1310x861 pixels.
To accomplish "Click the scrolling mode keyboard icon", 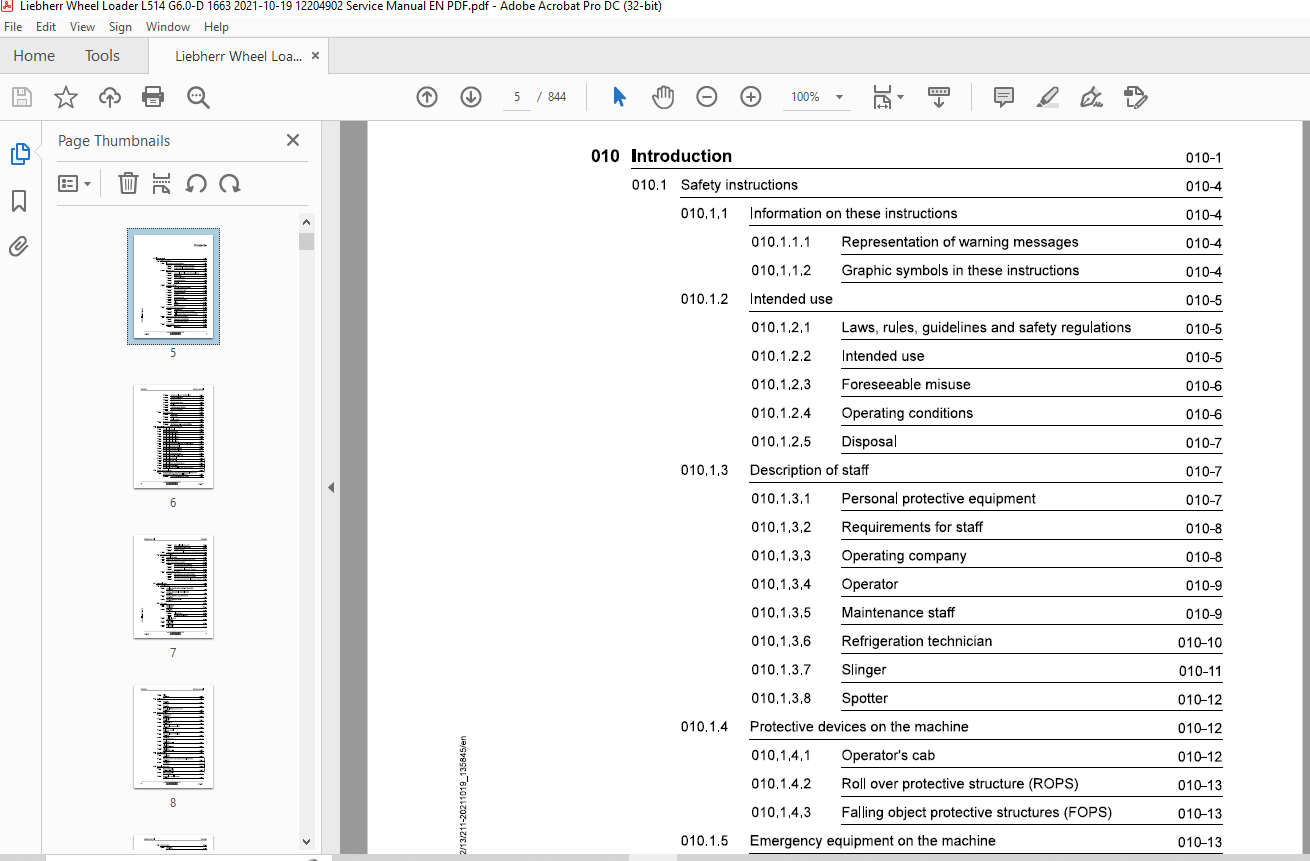I will pyautogui.click(x=939, y=97).
